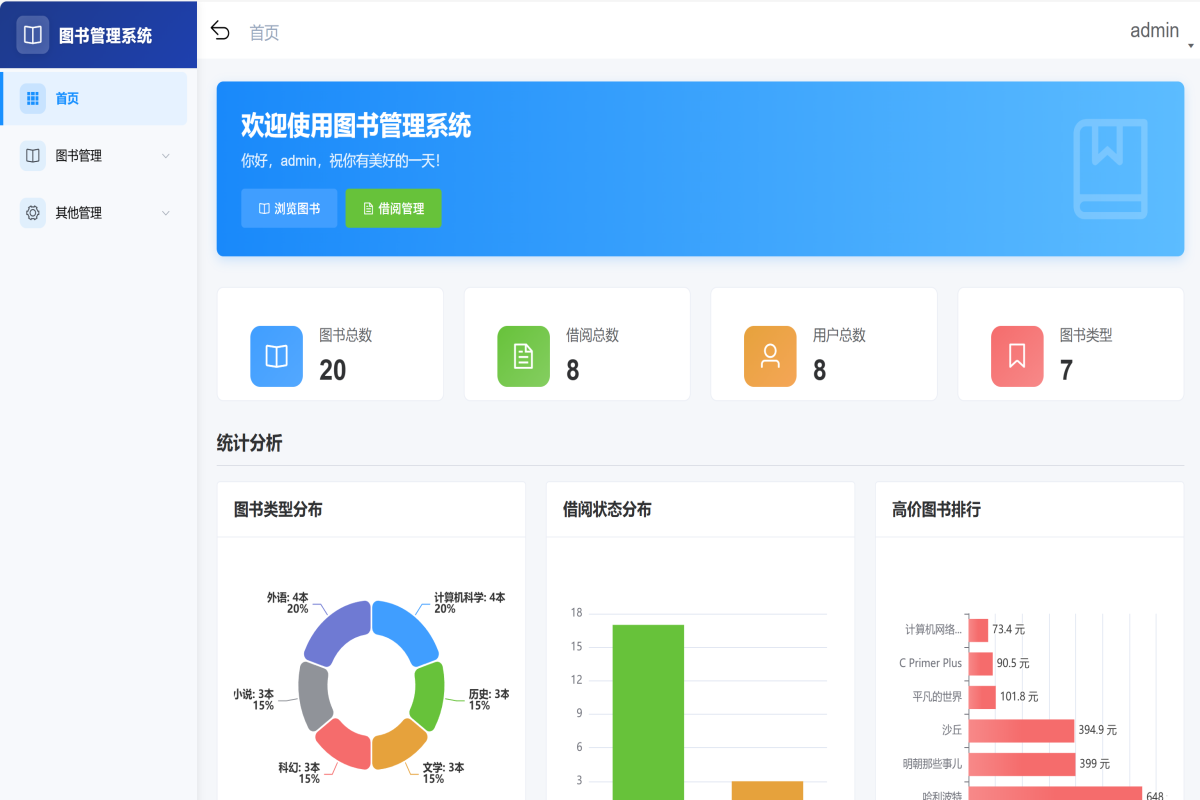The image size is (1200, 800).
Task: Click the book icon next to 图书管理
Action: tap(30, 155)
